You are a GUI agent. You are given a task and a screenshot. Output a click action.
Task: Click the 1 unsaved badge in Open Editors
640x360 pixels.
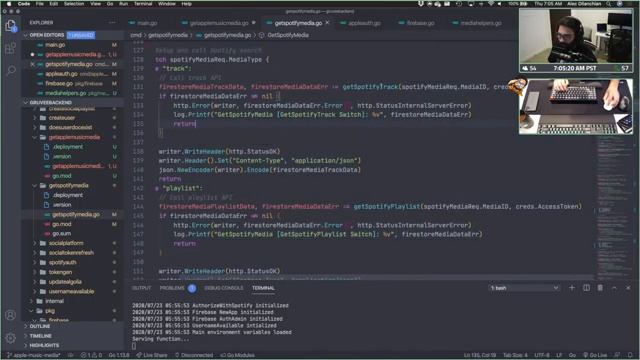[x=81, y=35]
